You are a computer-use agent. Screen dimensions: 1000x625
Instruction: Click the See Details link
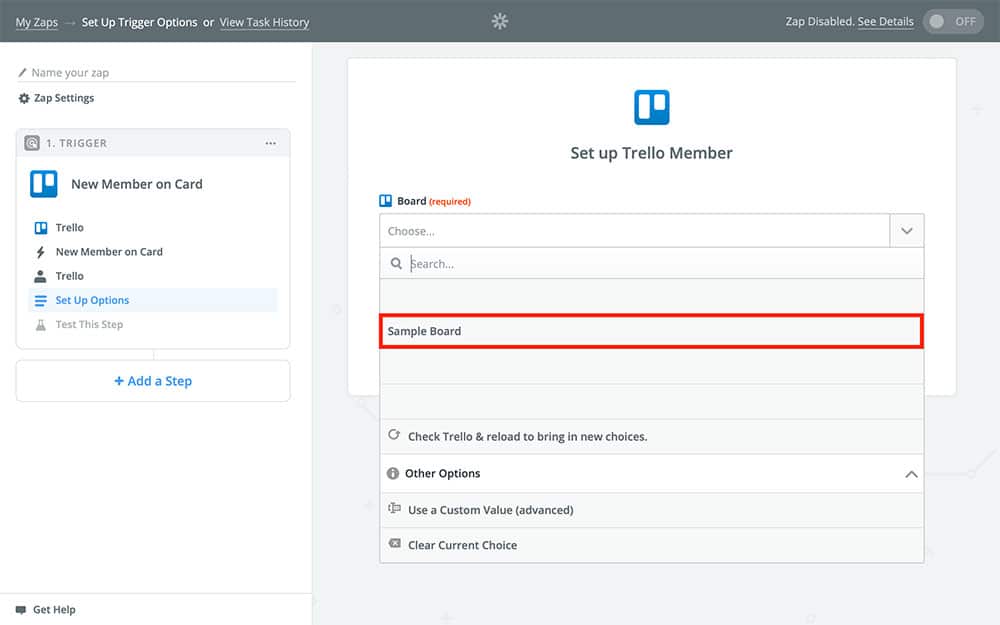(885, 21)
